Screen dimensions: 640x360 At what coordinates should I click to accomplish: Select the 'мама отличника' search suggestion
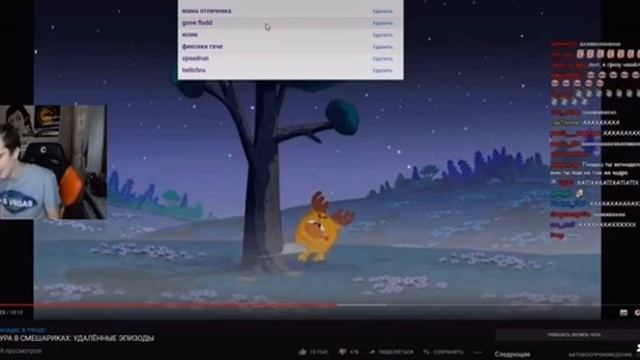pos(290,11)
